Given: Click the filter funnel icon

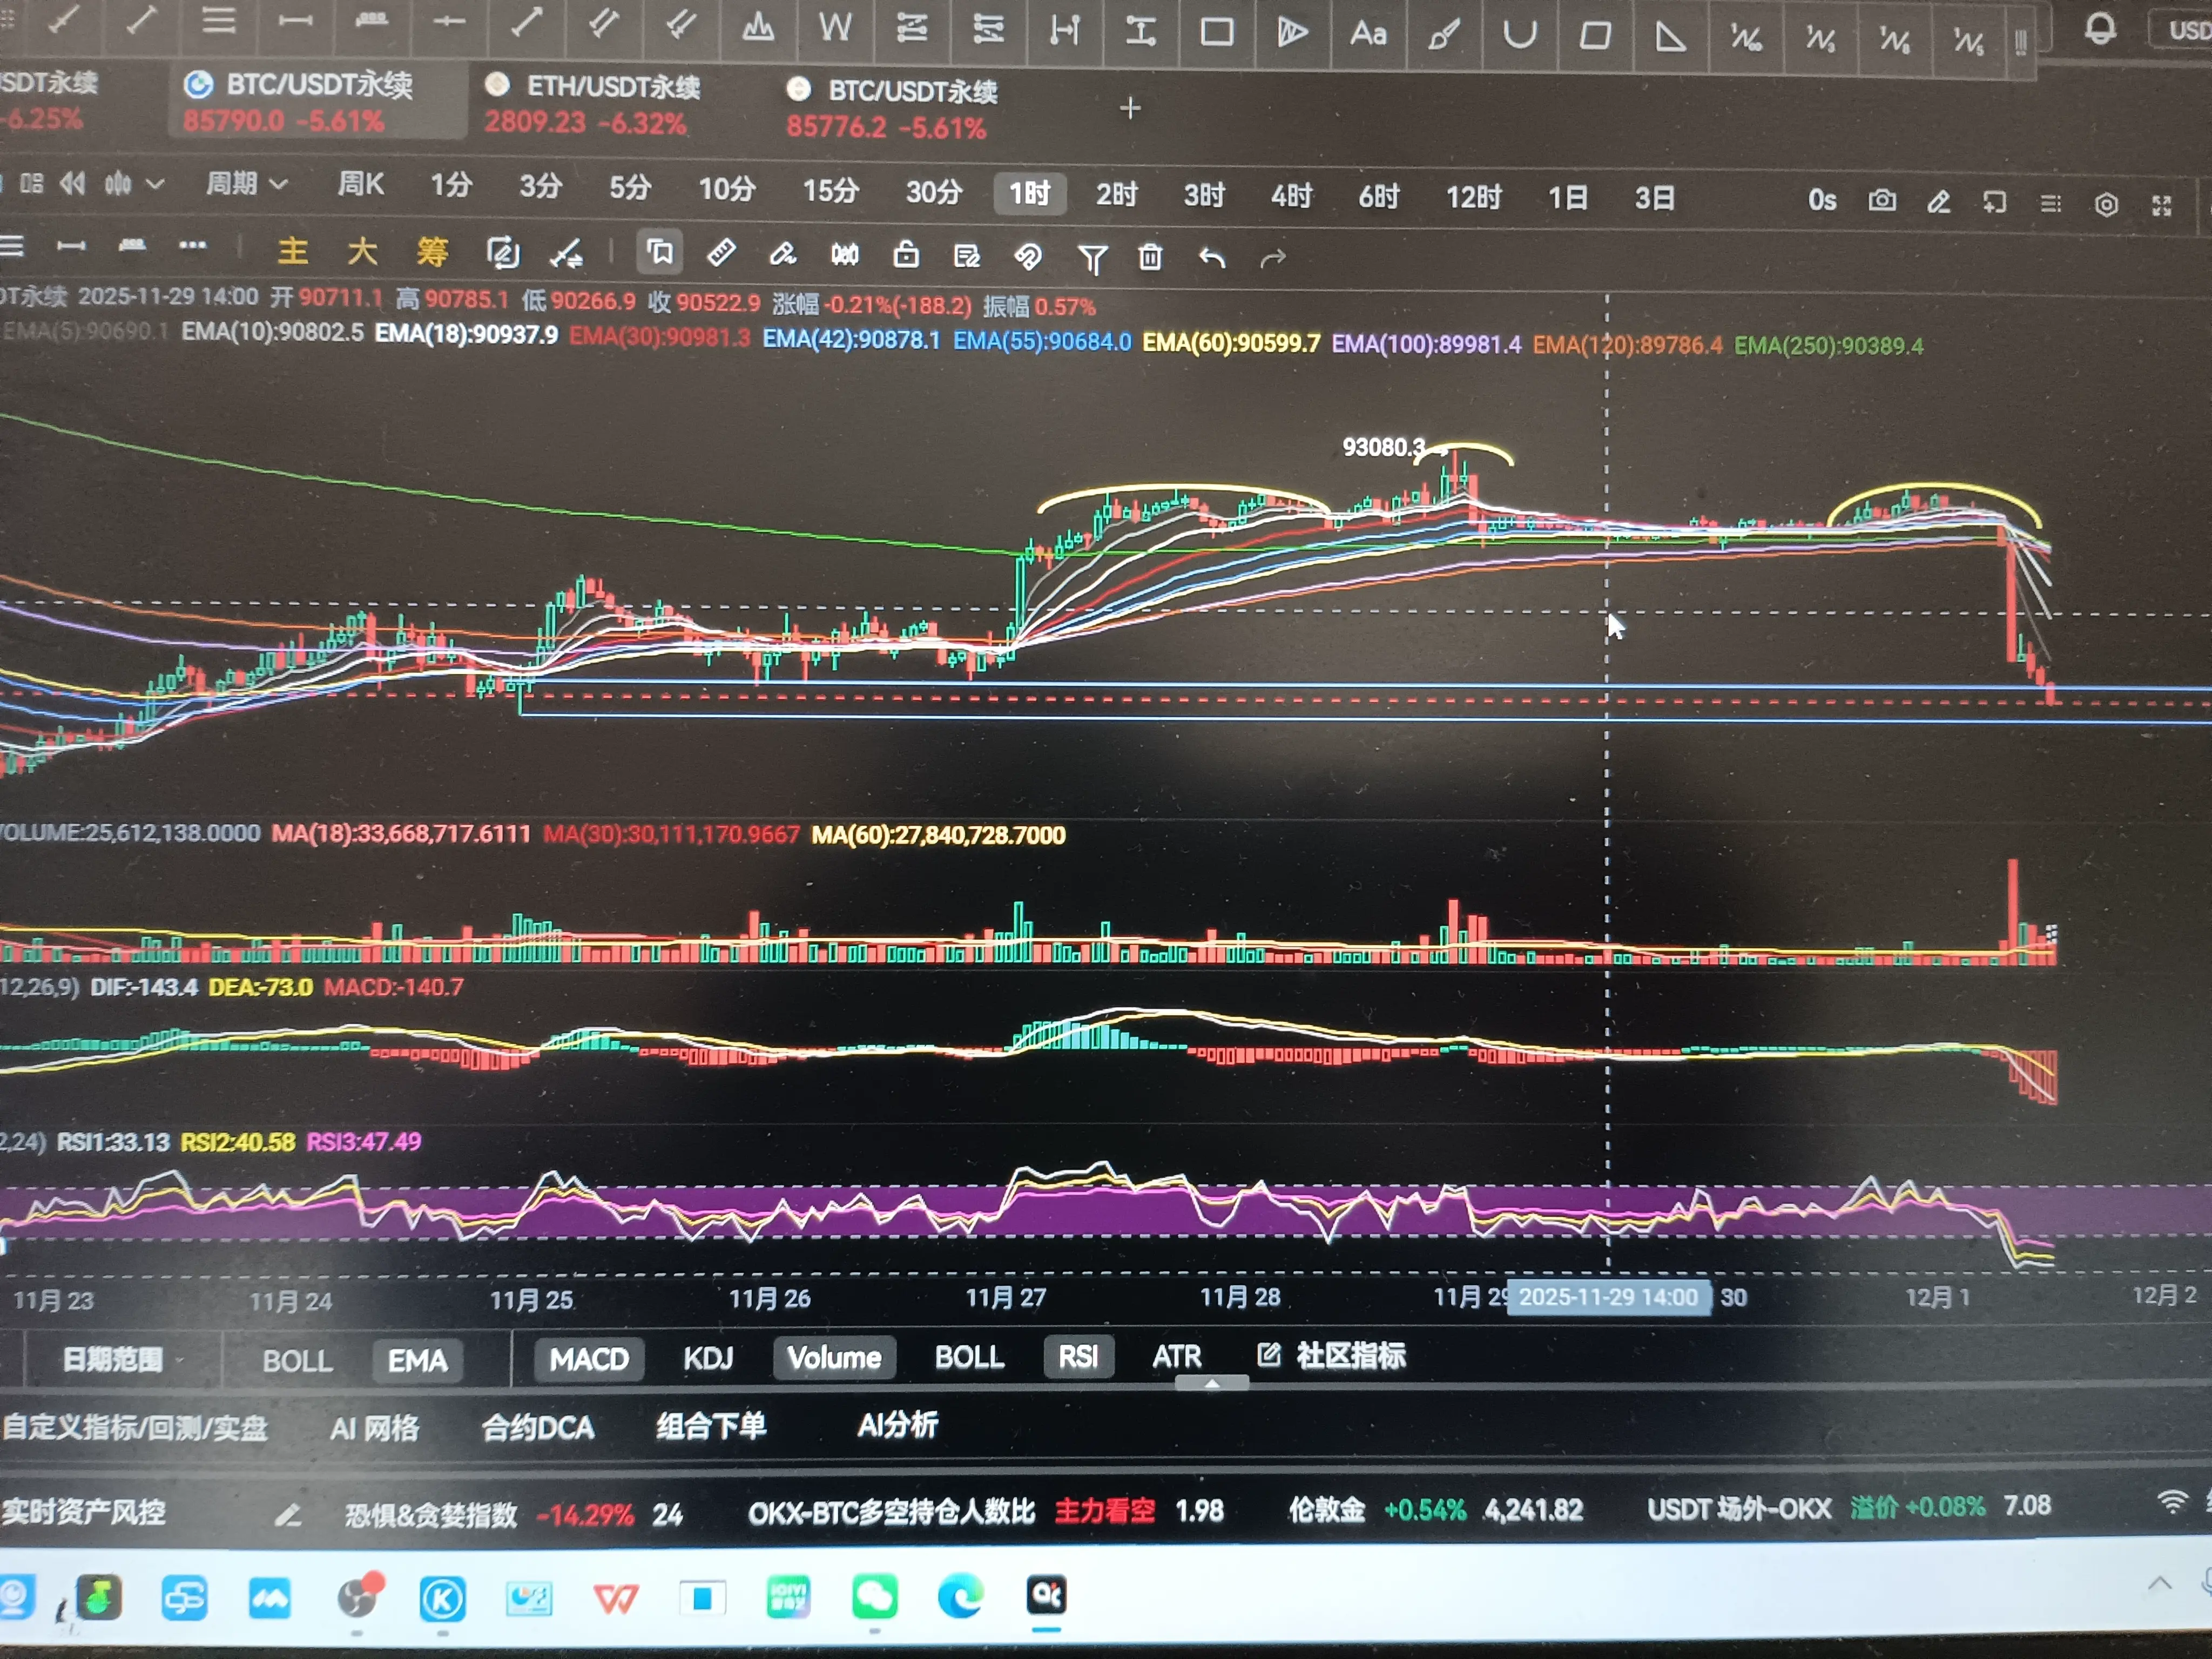Looking at the screenshot, I should (1092, 259).
